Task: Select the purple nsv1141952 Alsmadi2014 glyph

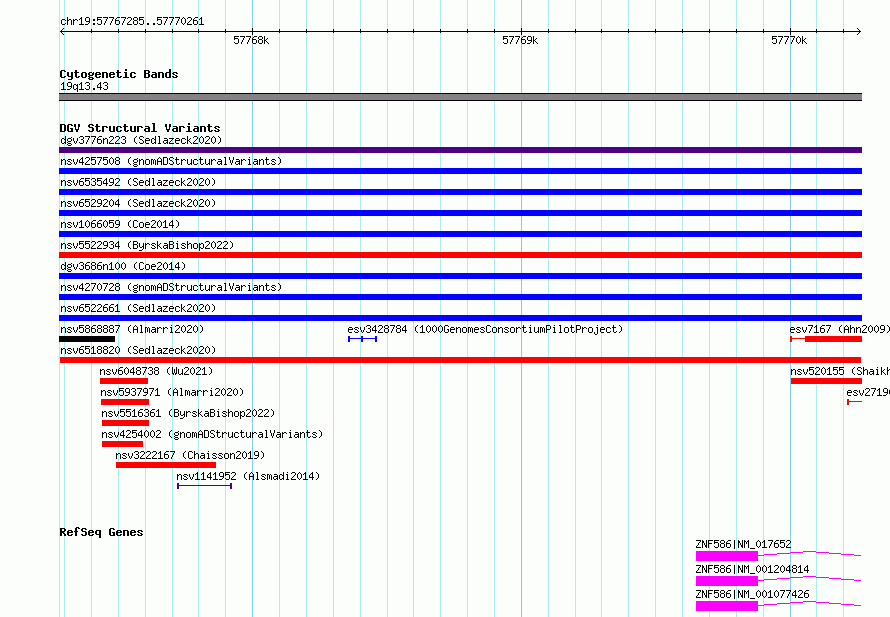Action: [204, 486]
